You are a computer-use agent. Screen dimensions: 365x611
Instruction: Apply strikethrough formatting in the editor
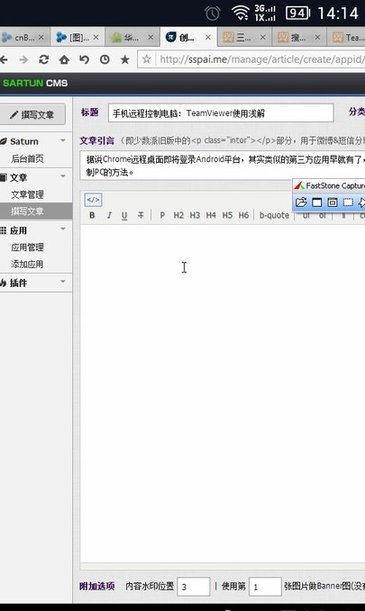coord(141,215)
